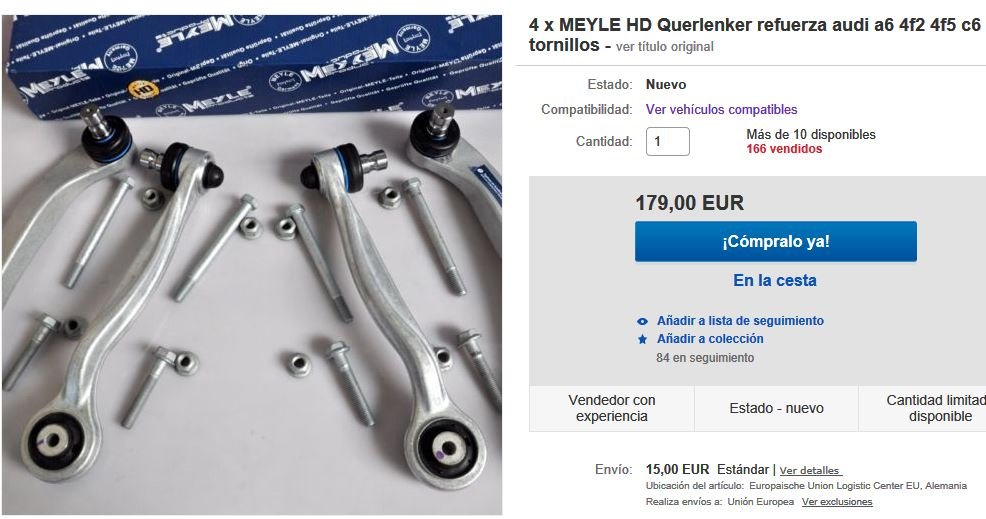The width and height of the screenshot is (986, 519).
Task: Open the product photo of control arms
Action: tap(252, 264)
